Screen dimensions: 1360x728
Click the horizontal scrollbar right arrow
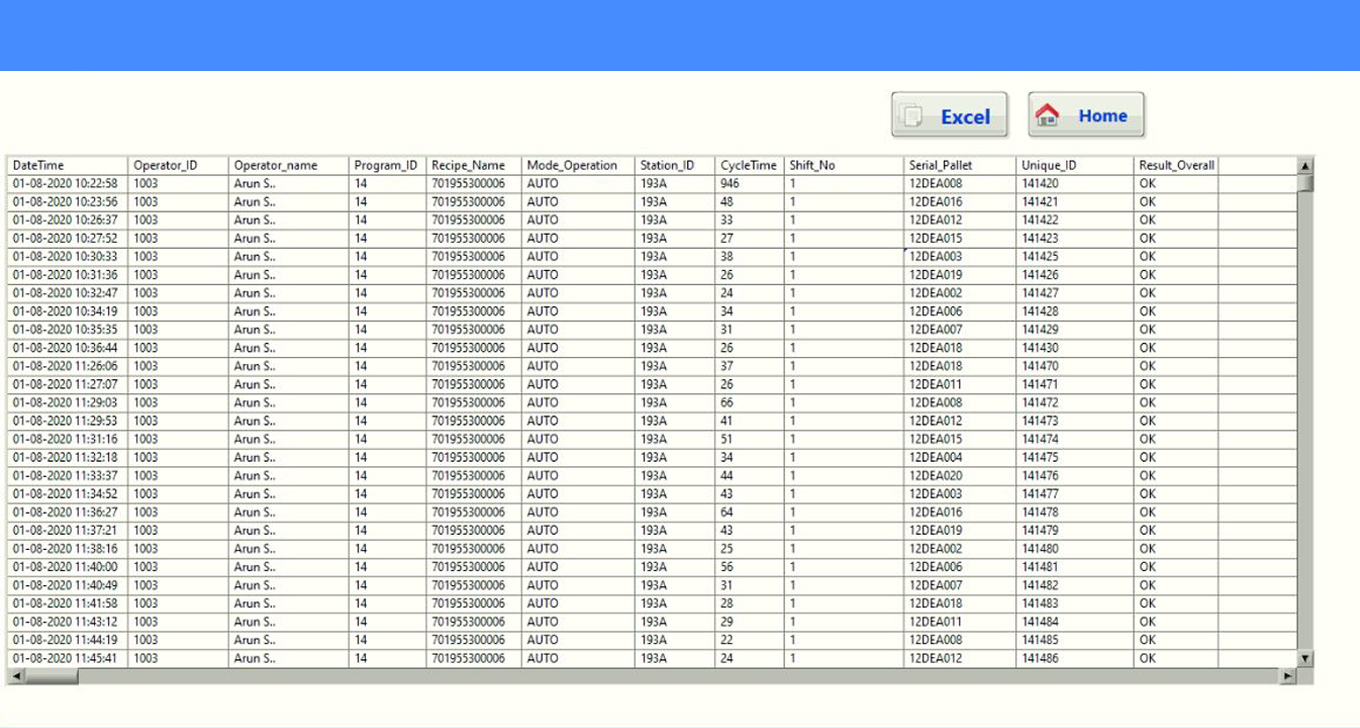coord(1288,677)
